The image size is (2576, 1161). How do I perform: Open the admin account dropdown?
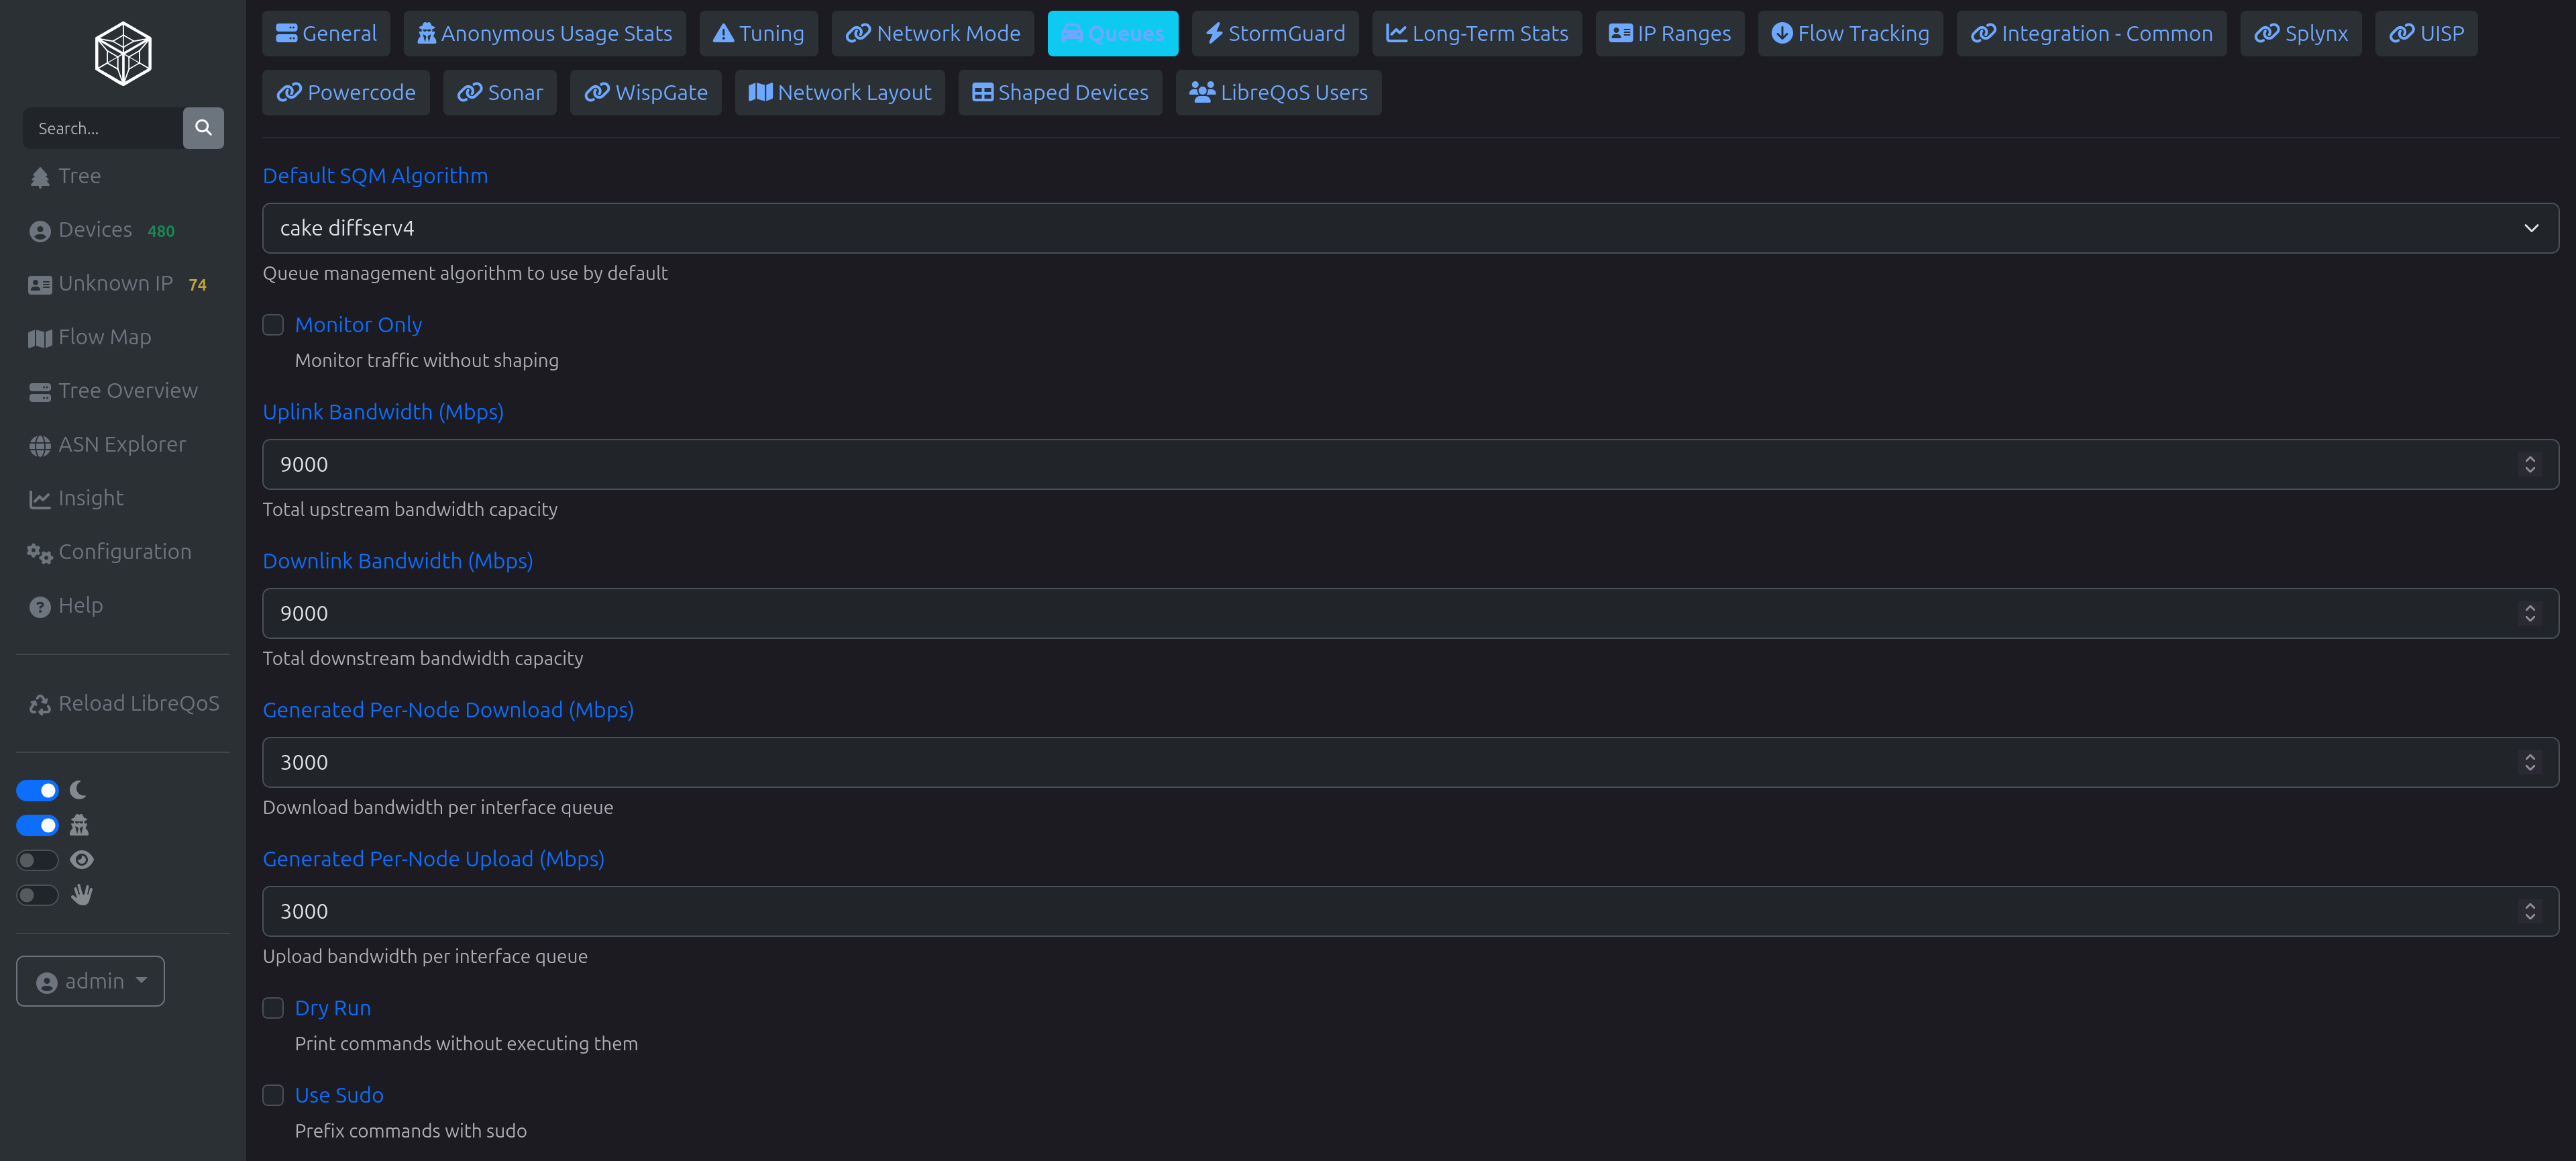[x=90, y=981]
